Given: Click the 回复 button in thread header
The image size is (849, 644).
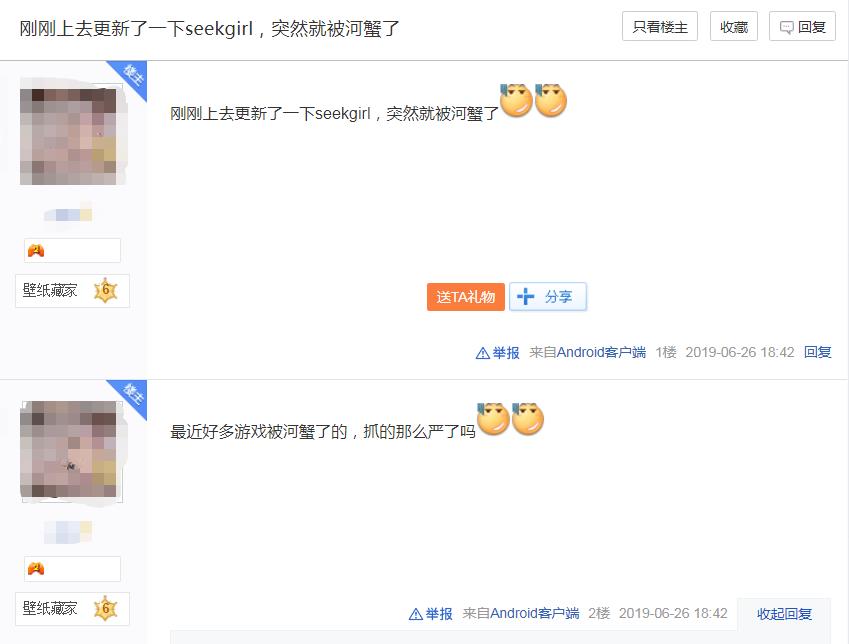Looking at the screenshot, I should click(x=802, y=27).
